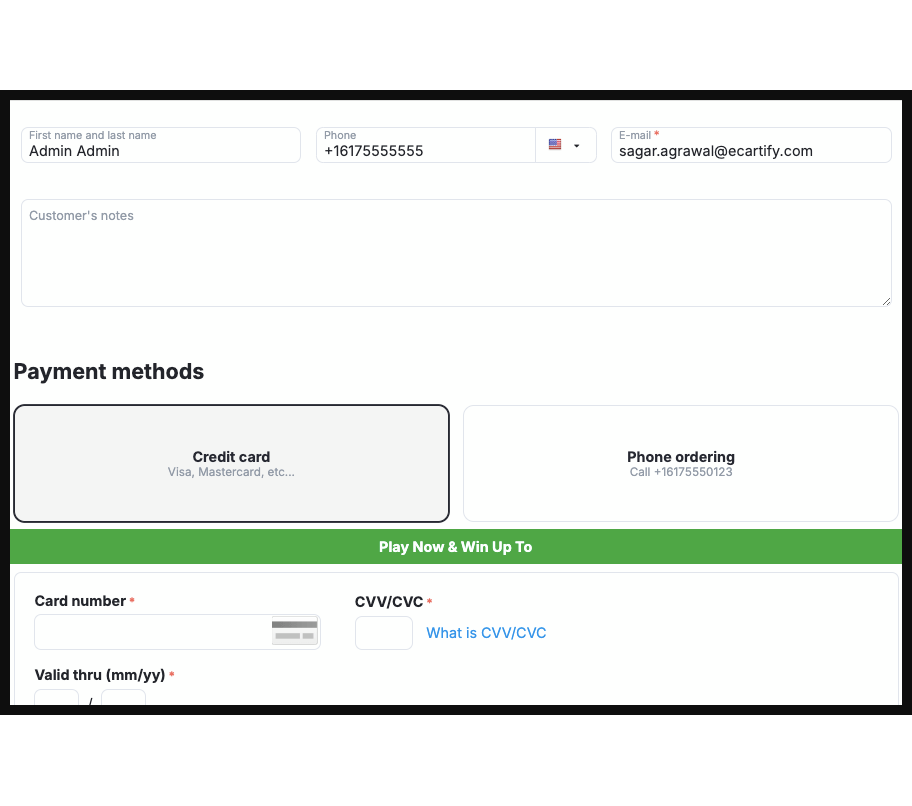Click into the Phone number input
This screenshot has width=912, height=806.
(425, 151)
